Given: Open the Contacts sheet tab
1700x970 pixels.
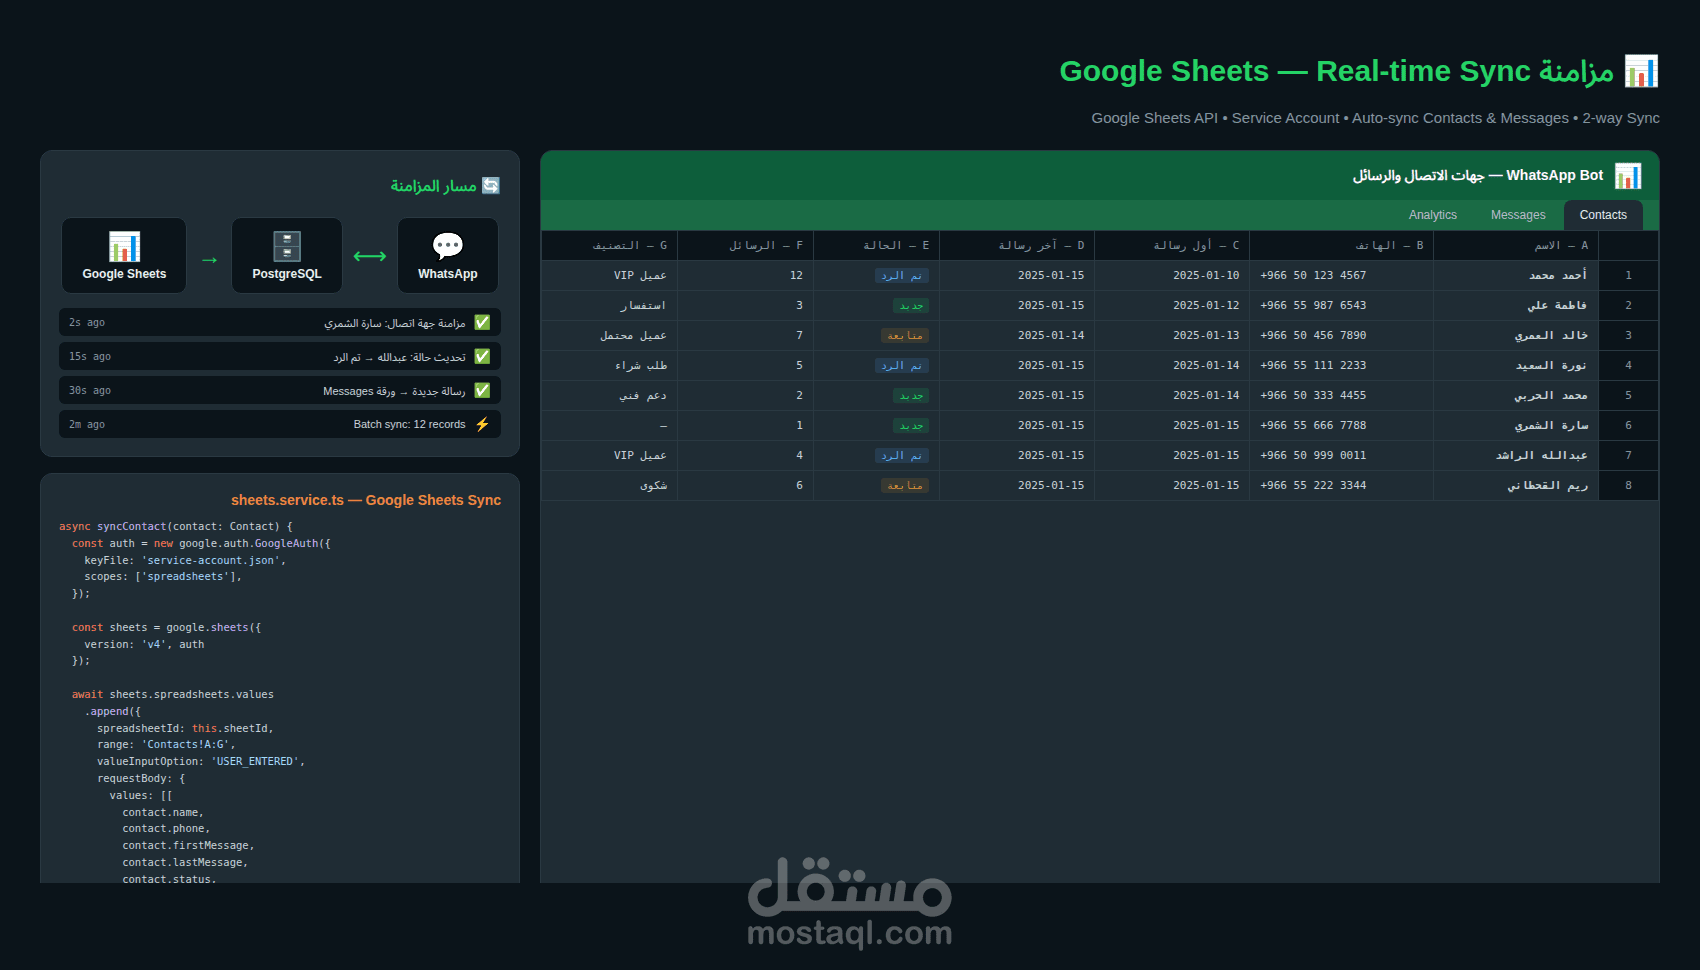Looking at the screenshot, I should click(x=1603, y=215).
